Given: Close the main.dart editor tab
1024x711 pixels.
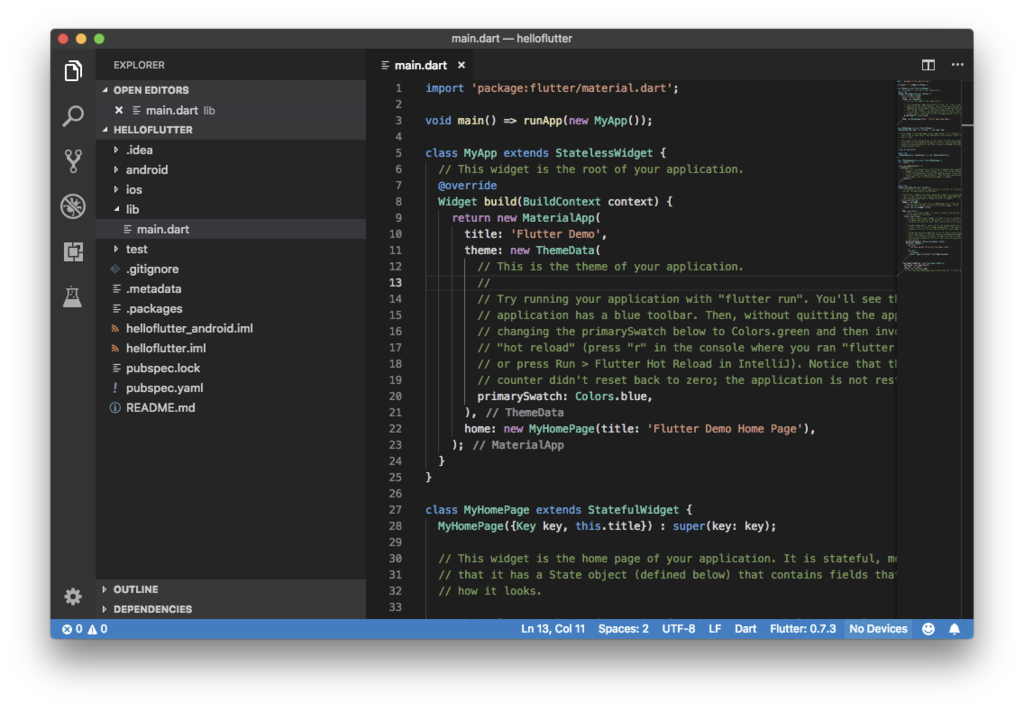Looking at the screenshot, I should click(461, 65).
